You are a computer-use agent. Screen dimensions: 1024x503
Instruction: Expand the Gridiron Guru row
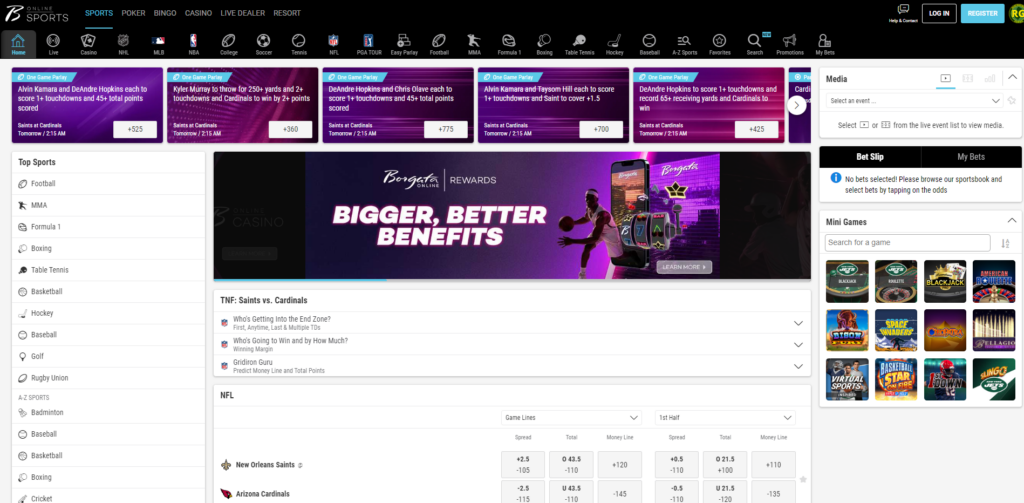tap(512, 366)
